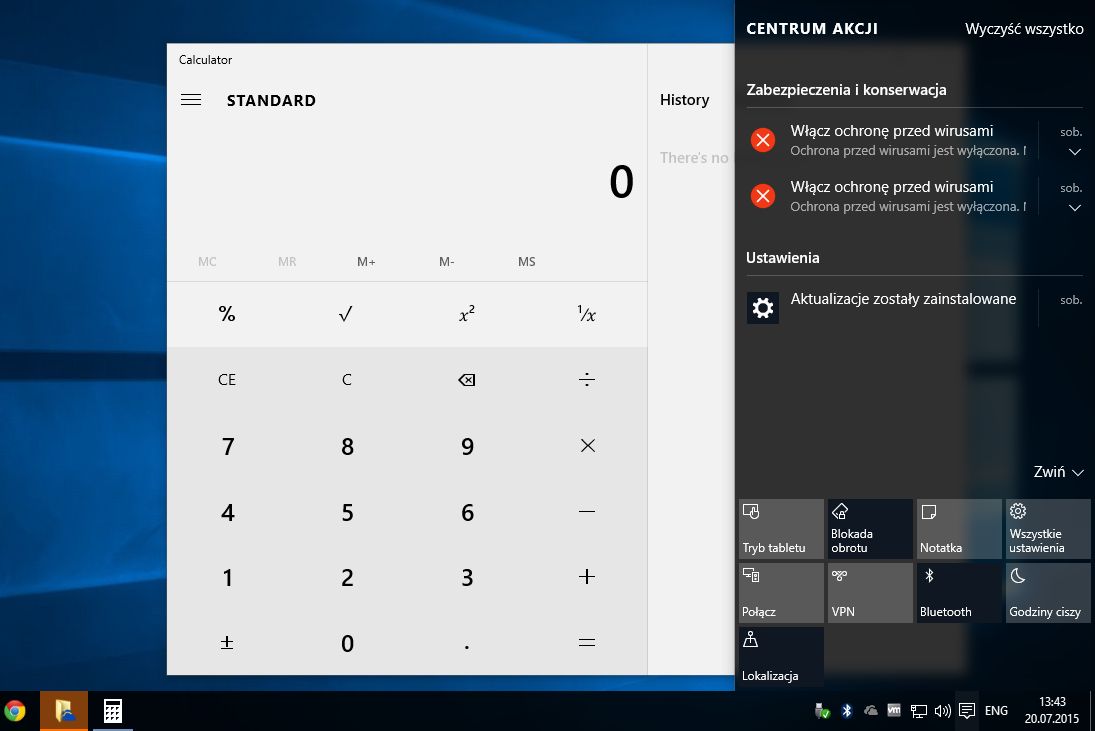The height and width of the screenshot is (731, 1095).
Task: Open Chrome from the taskbar
Action: (15, 711)
